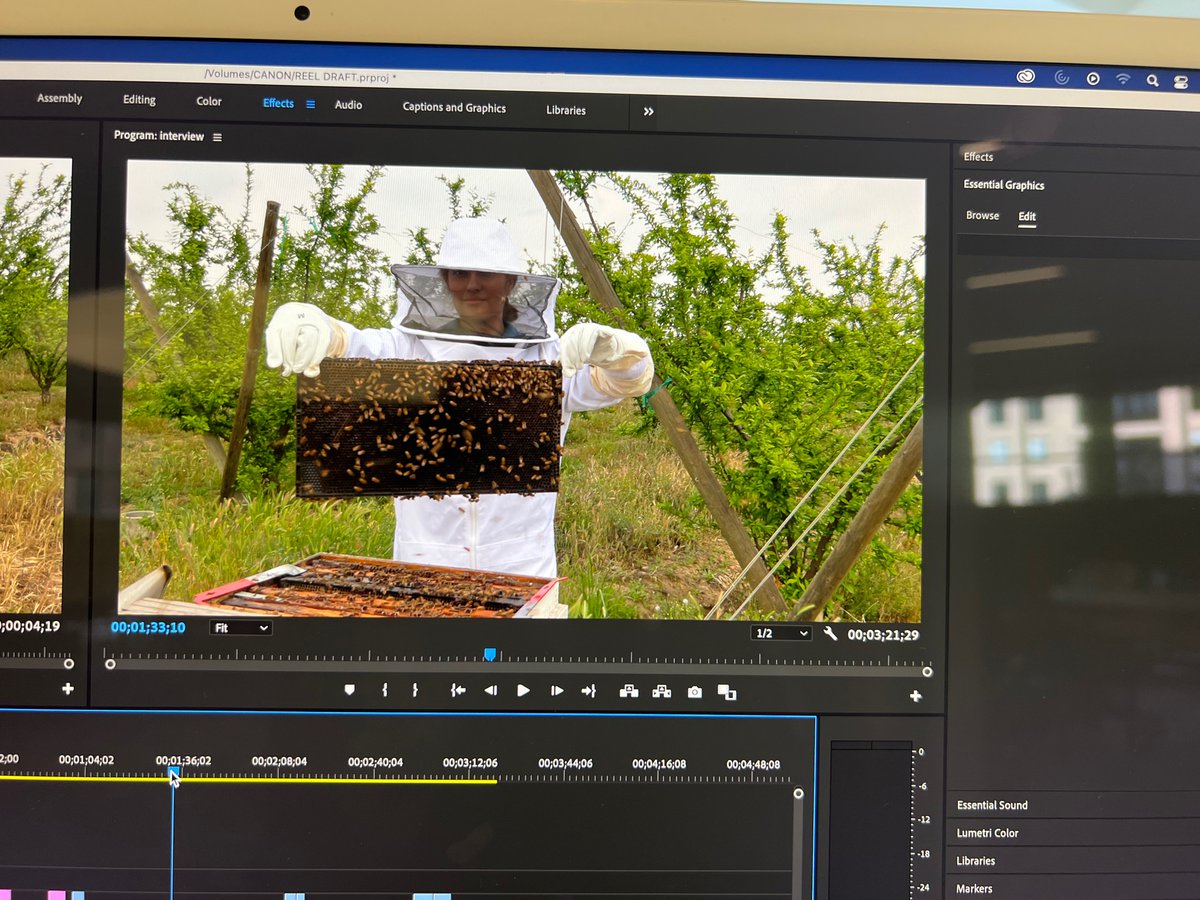Open the Fit zoom level dropdown
This screenshot has width=1200, height=900.
pyautogui.click(x=240, y=628)
